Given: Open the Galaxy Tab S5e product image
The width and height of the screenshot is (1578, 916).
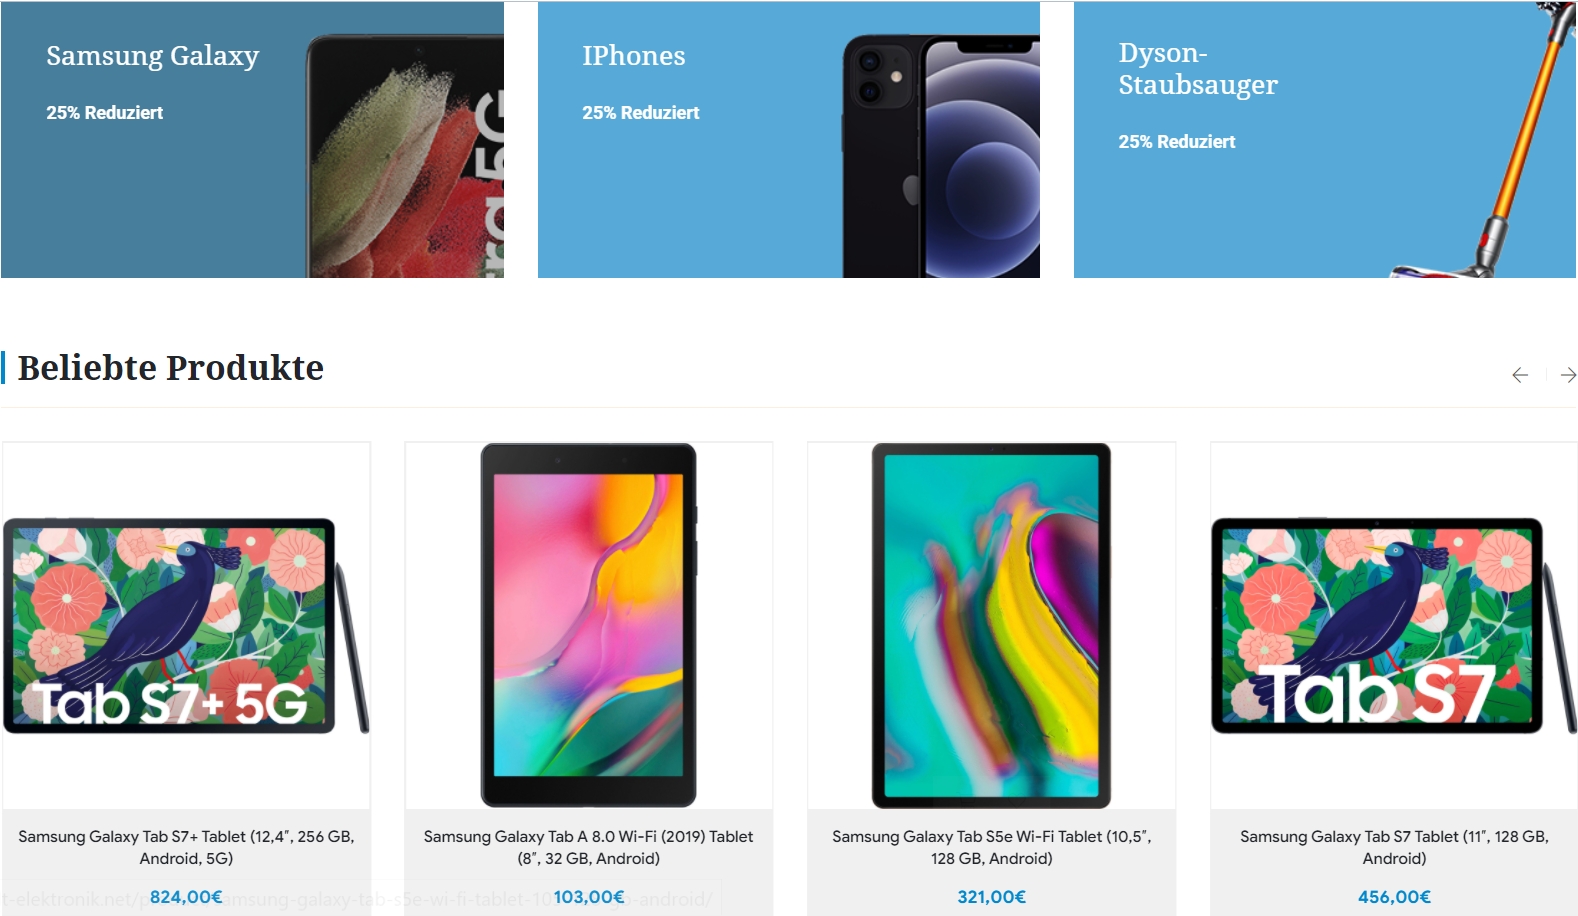Looking at the screenshot, I should coord(992,626).
